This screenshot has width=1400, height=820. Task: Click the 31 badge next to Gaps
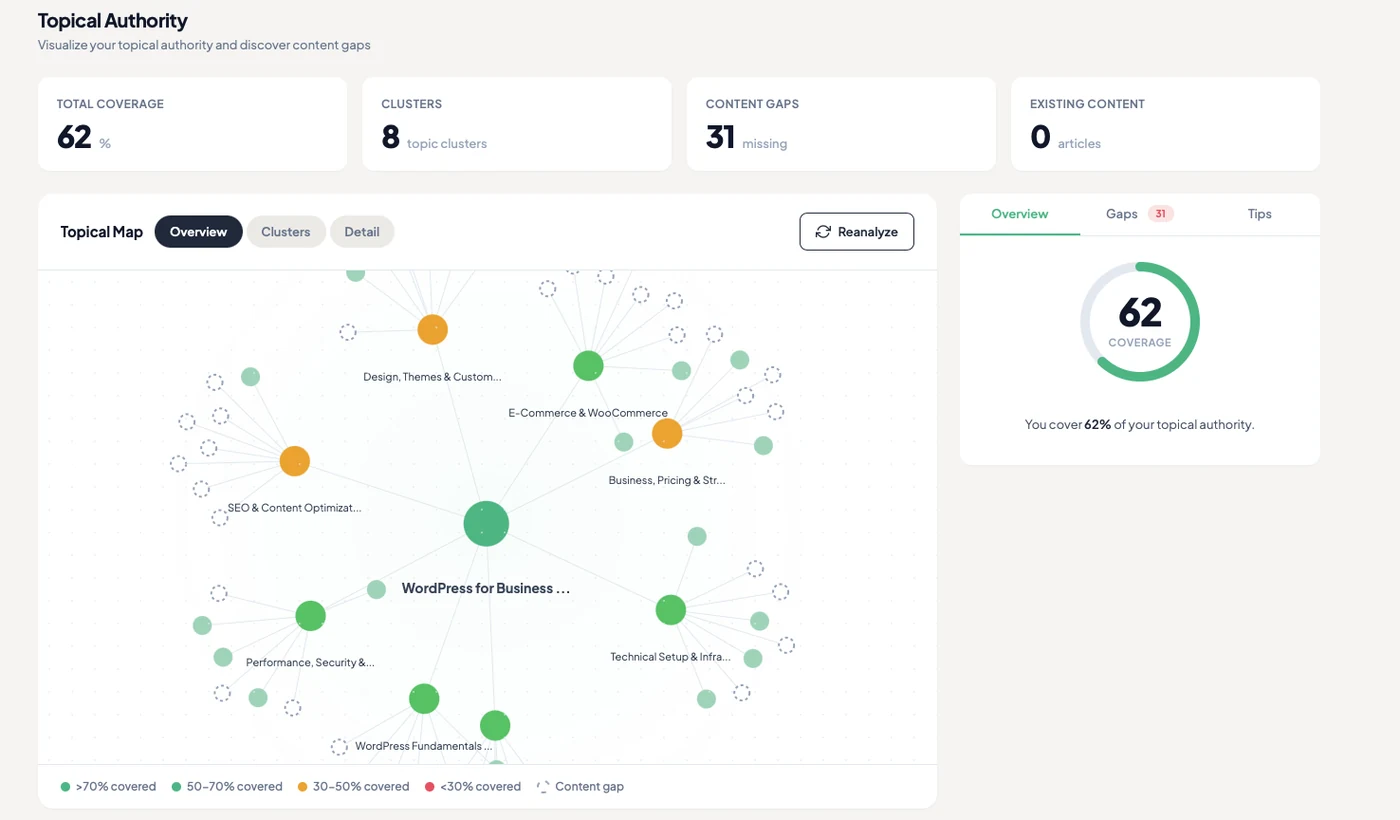click(1160, 214)
